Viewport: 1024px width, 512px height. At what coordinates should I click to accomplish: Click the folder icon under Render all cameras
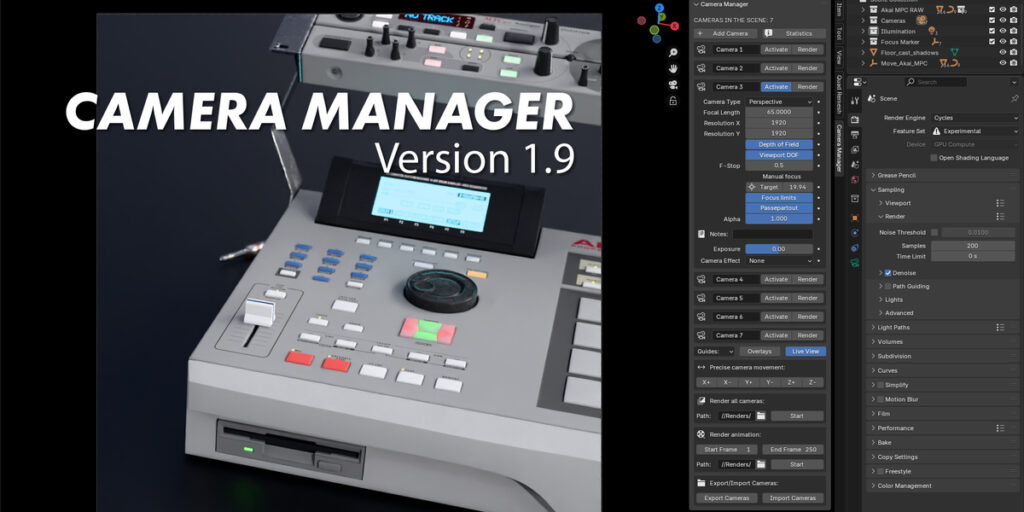(761, 416)
